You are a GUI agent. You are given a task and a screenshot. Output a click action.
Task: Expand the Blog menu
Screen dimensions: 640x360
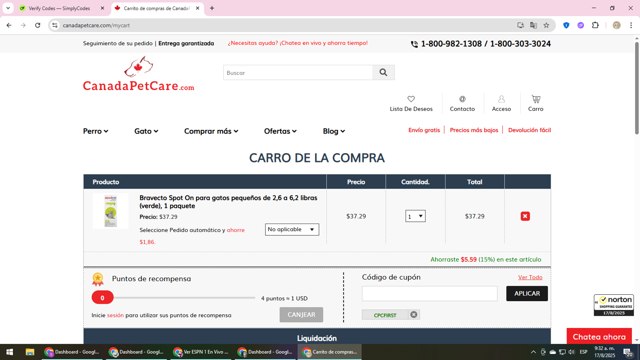[x=334, y=131]
